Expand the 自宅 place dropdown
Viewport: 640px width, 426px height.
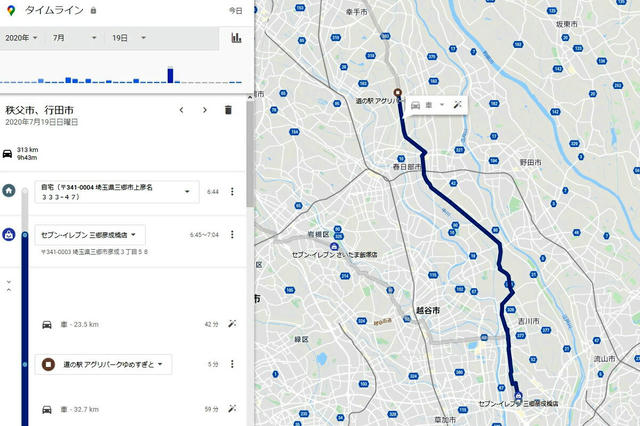[x=187, y=191]
